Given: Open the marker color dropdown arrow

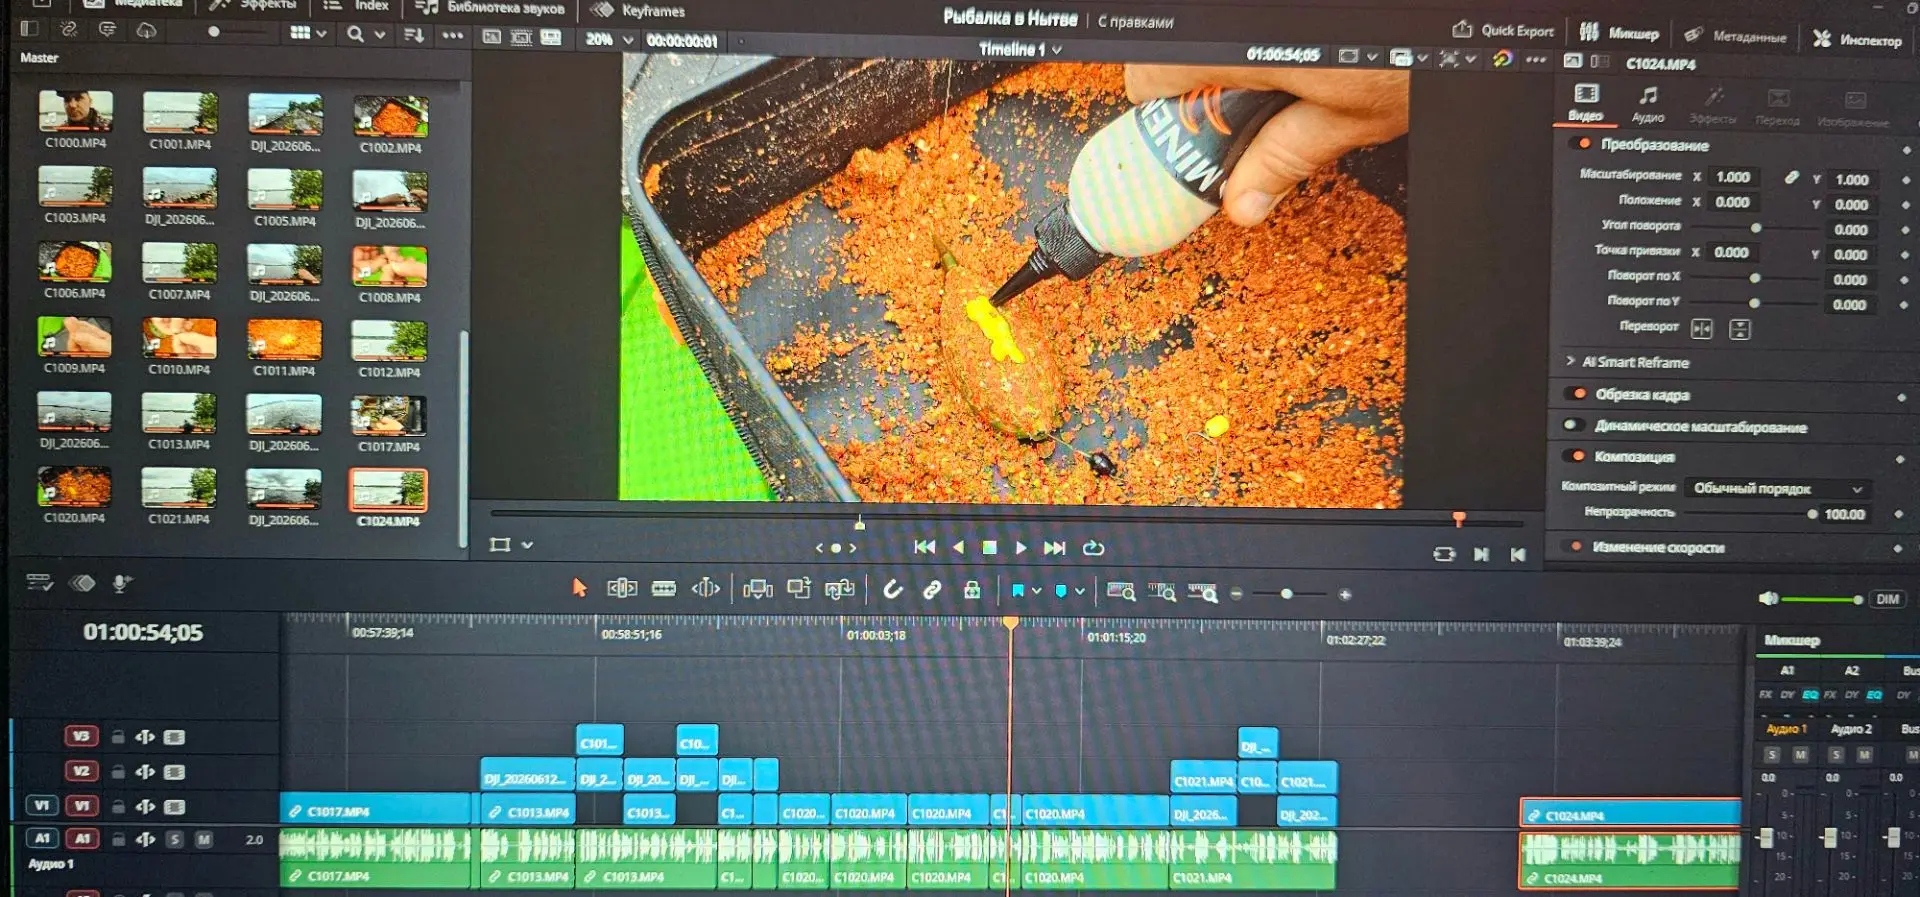Looking at the screenshot, I should tap(1080, 592).
